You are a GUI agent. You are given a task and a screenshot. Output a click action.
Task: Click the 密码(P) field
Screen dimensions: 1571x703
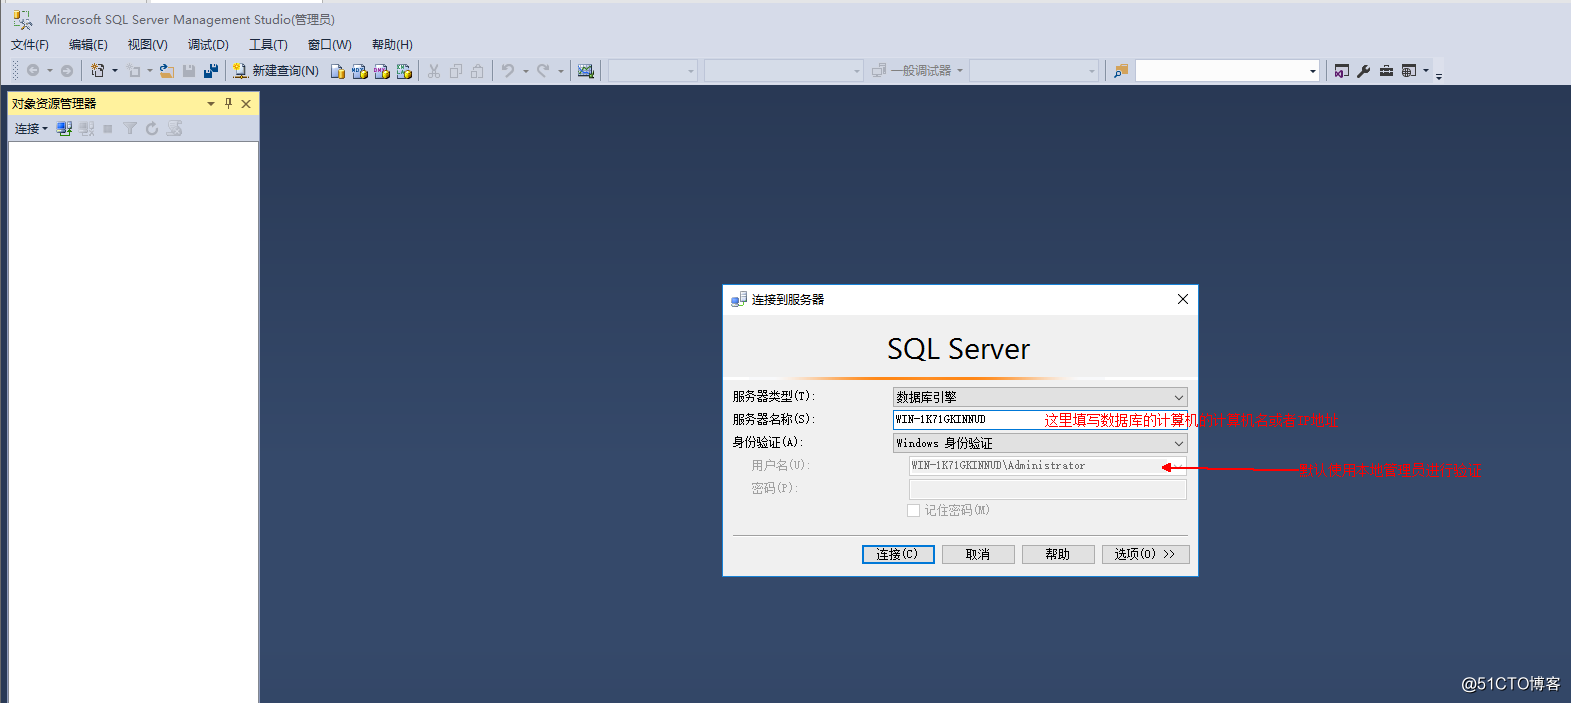click(1047, 489)
